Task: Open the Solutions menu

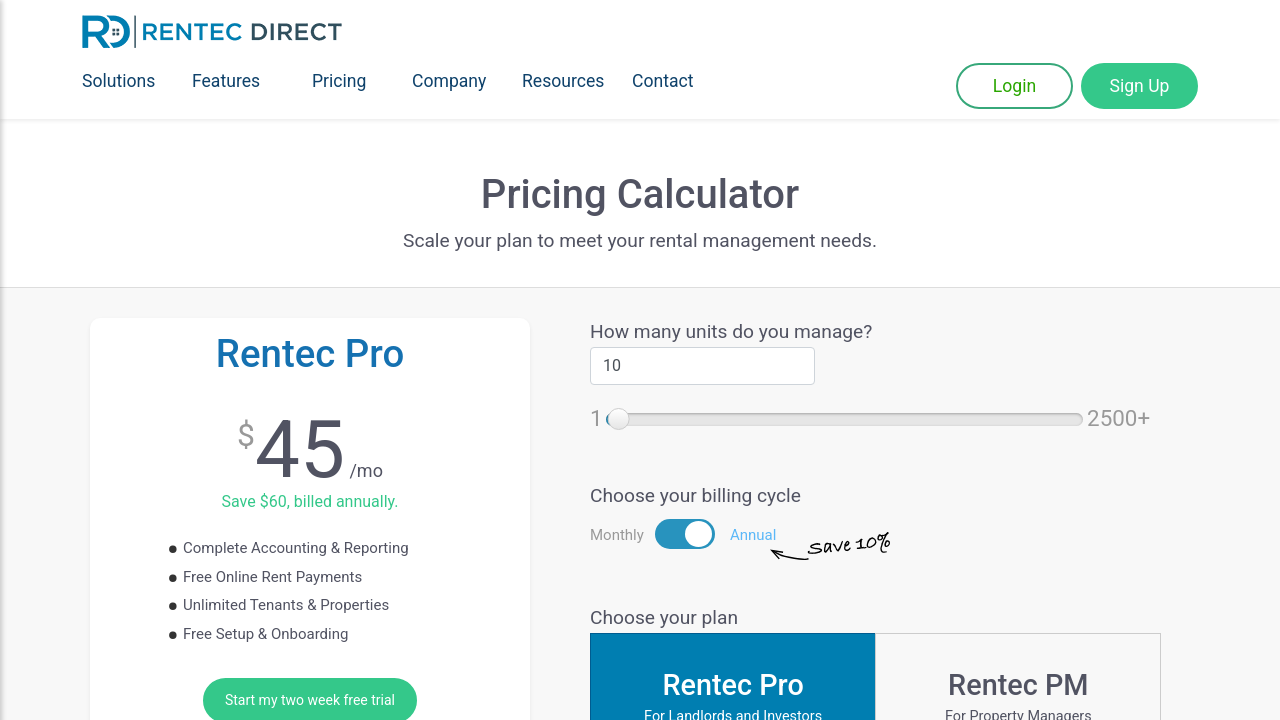Action: (x=118, y=81)
